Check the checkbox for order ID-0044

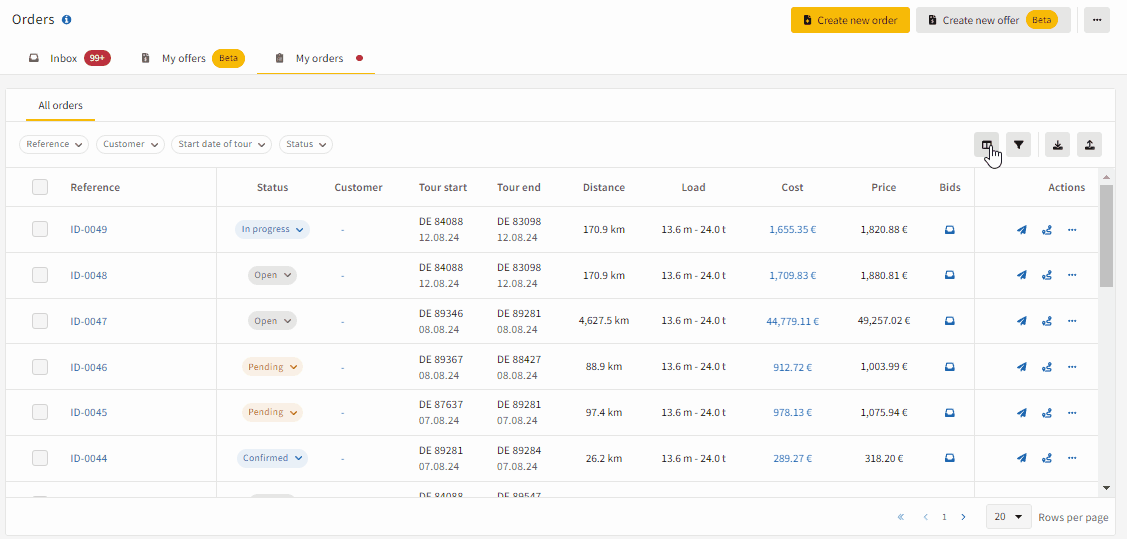(x=40, y=458)
